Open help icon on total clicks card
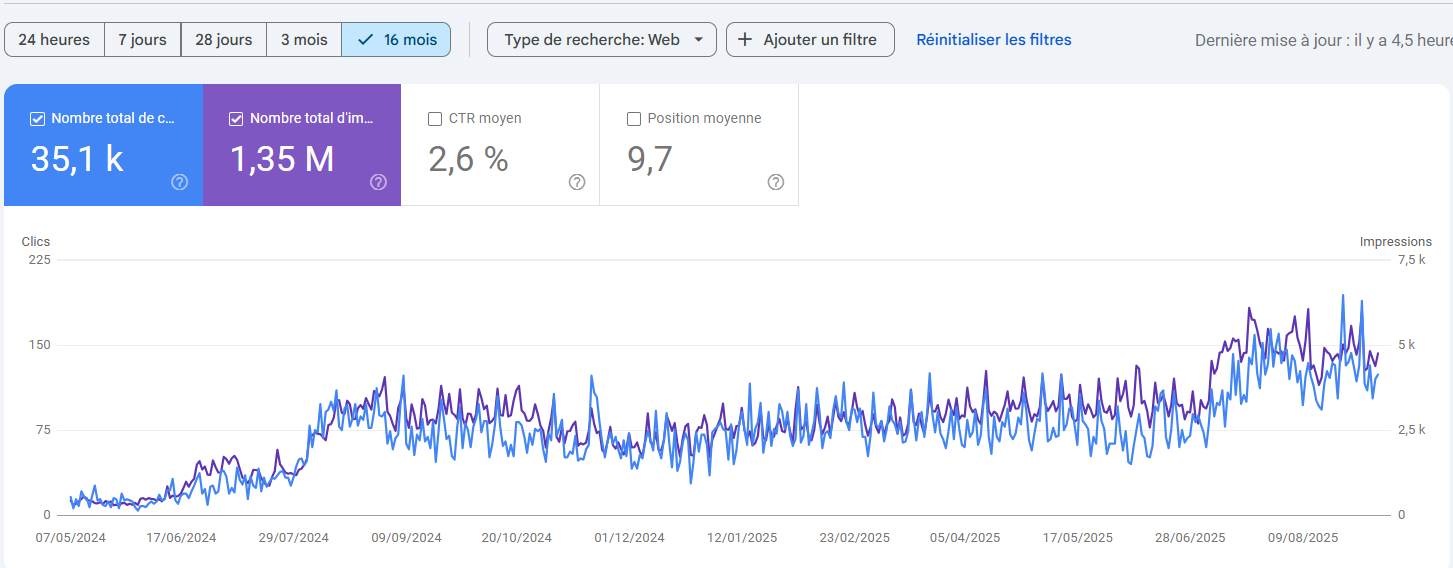The height and width of the screenshot is (568, 1453). 180,182
